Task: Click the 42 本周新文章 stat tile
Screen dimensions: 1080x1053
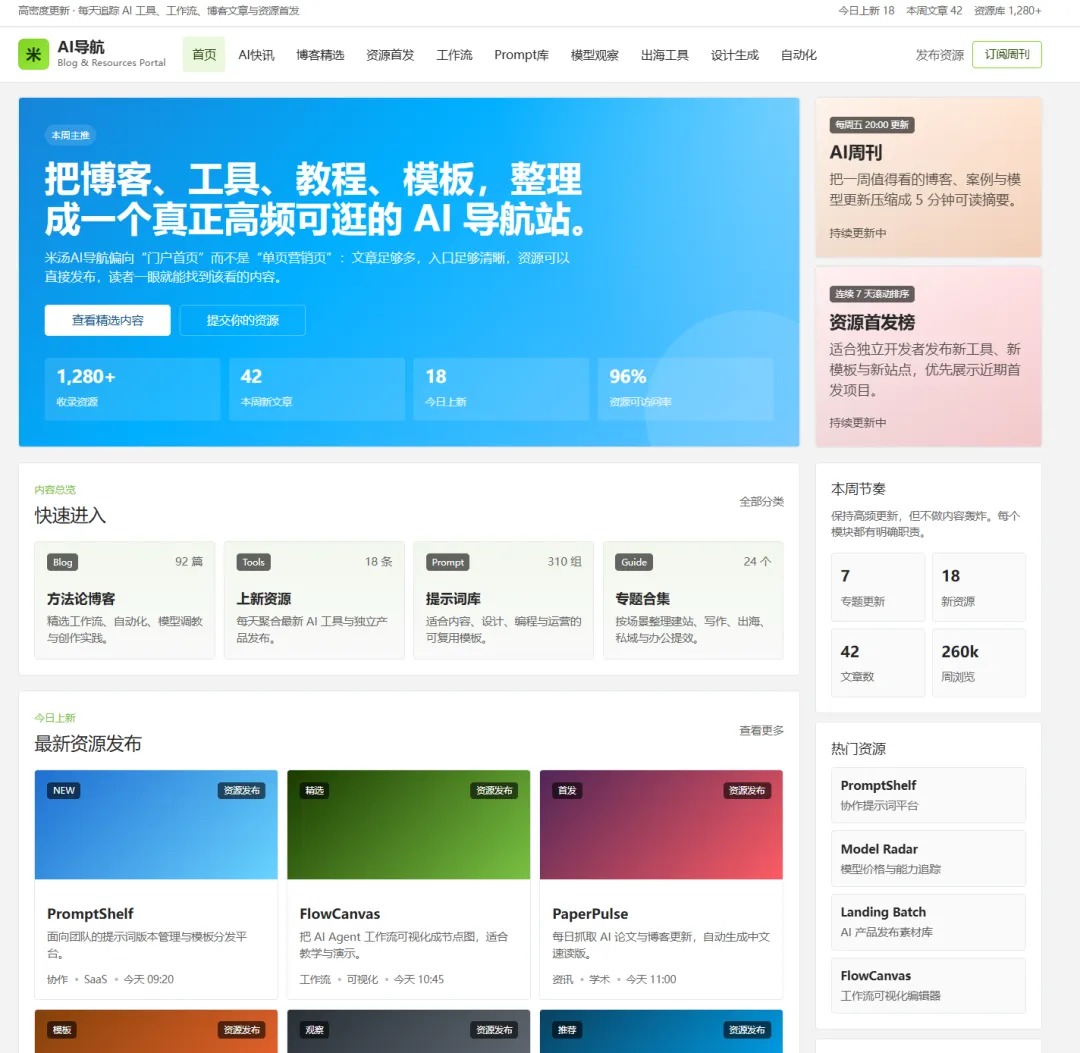Action: pyautogui.click(x=317, y=388)
